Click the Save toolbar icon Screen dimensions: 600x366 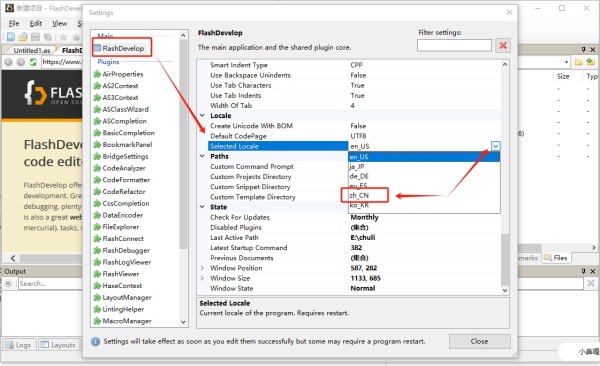(35, 37)
